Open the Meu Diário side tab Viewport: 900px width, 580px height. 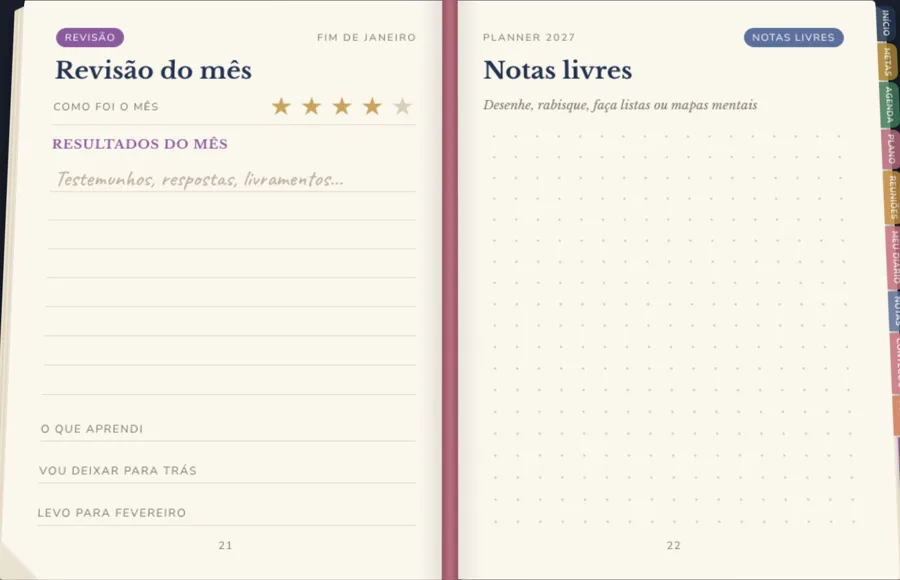894,257
